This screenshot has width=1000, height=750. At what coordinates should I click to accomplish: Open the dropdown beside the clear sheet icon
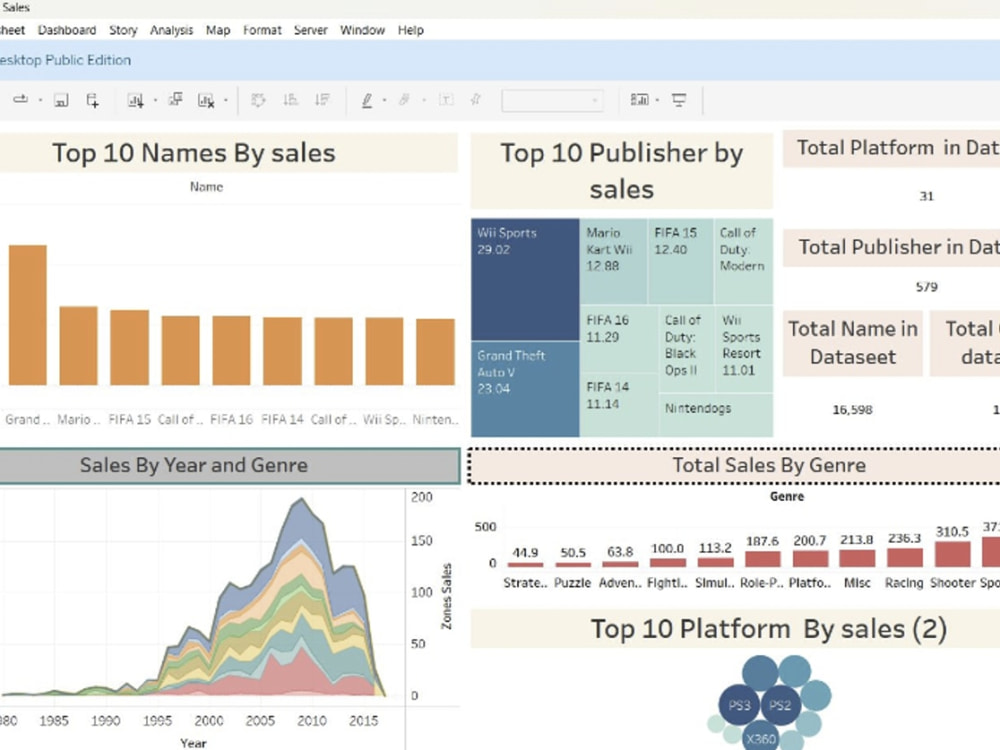226,100
